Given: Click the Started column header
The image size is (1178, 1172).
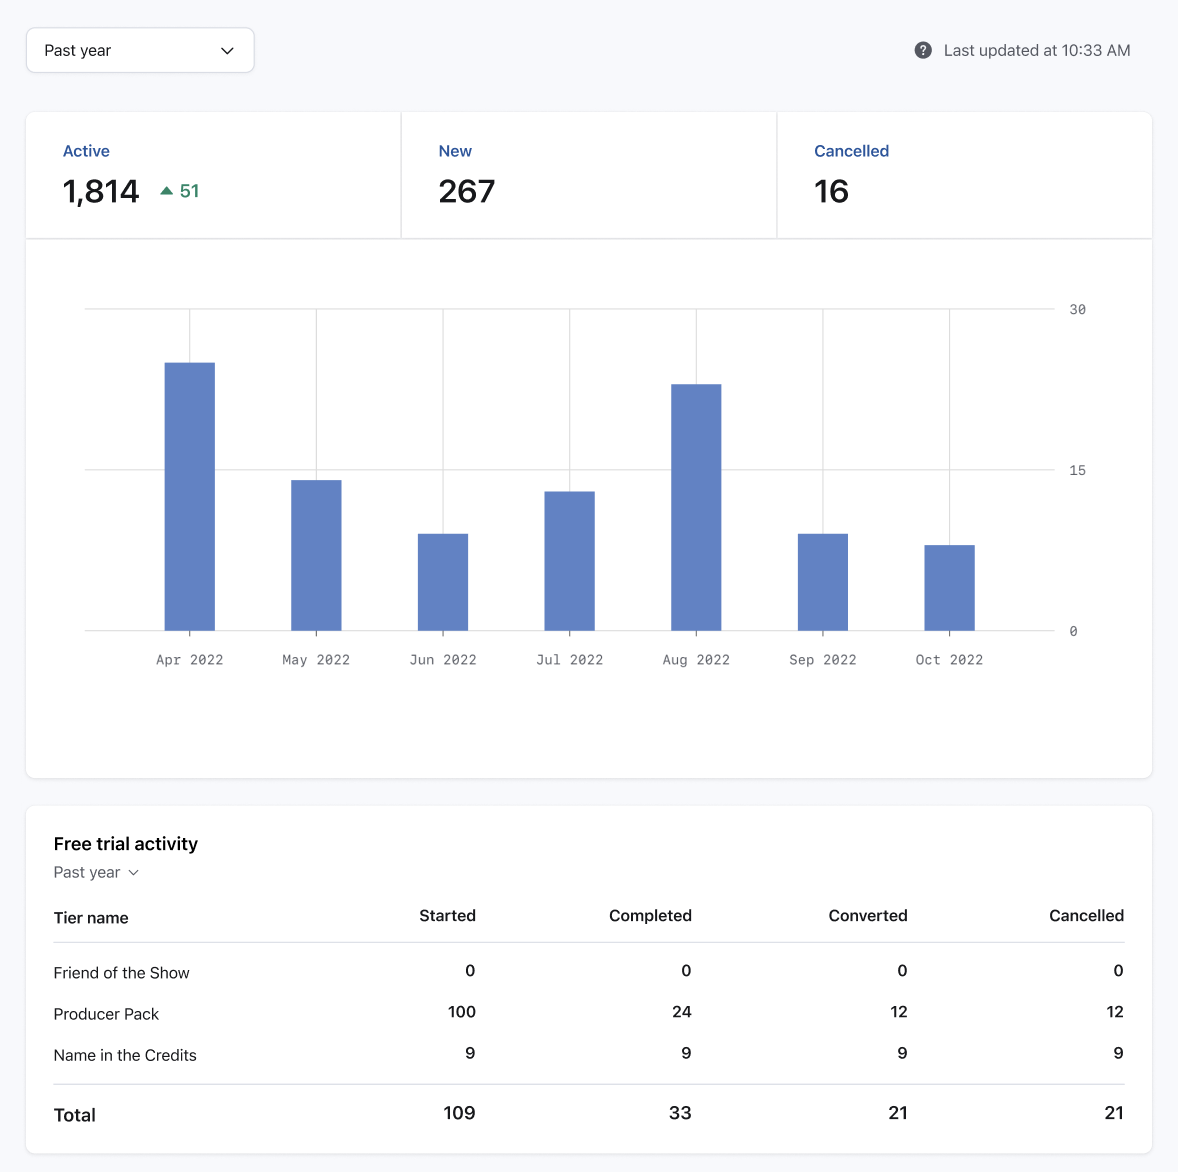Looking at the screenshot, I should pos(447,916).
